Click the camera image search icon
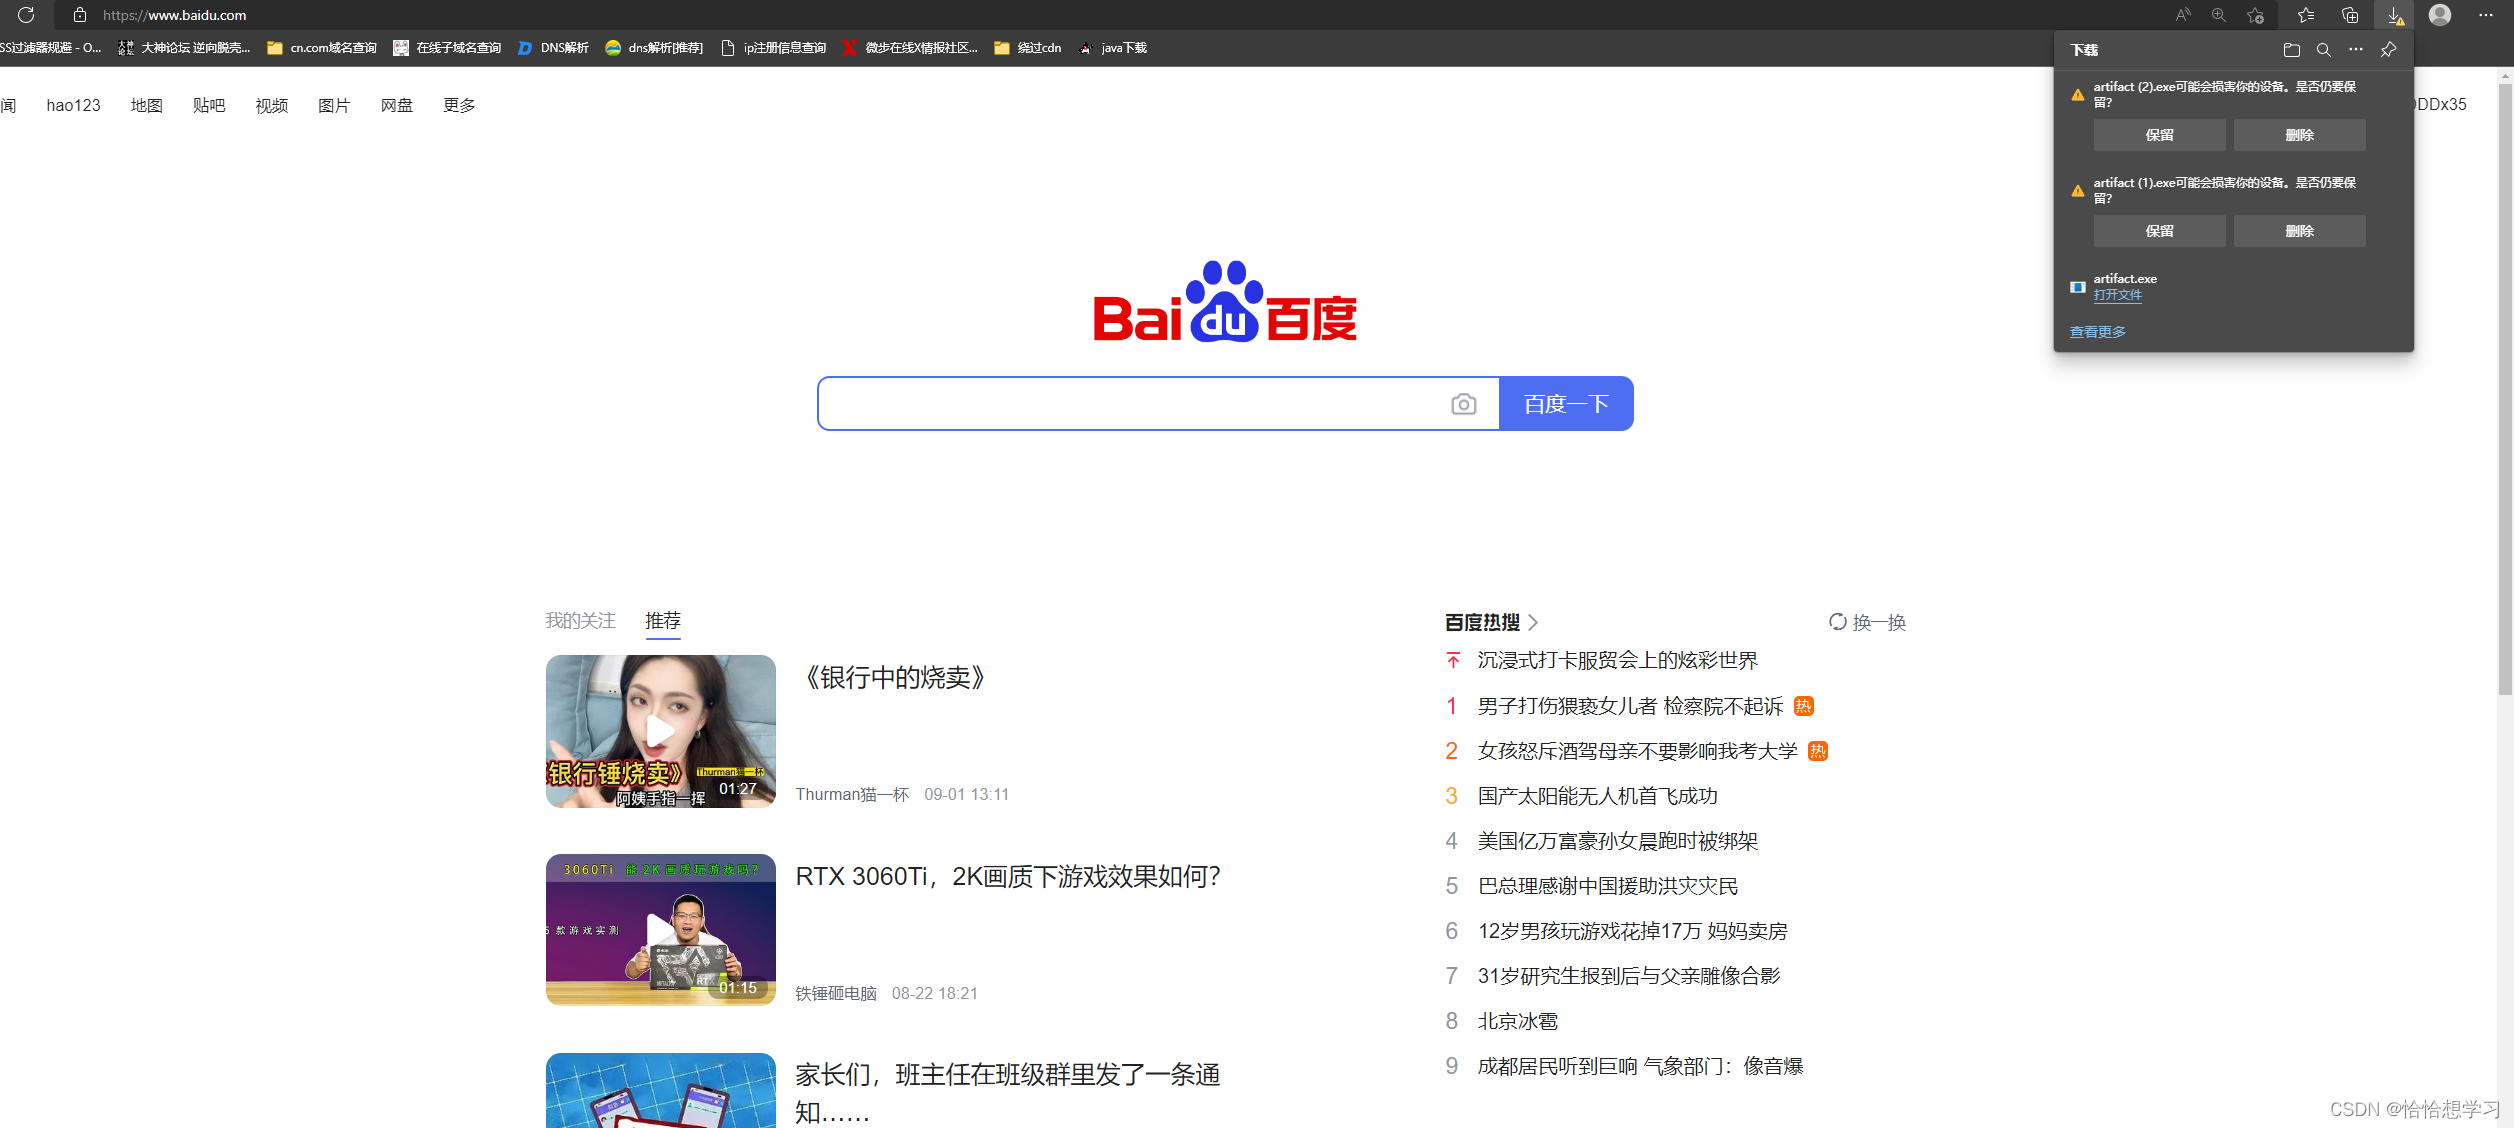2514x1128 pixels. click(1463, 404)
